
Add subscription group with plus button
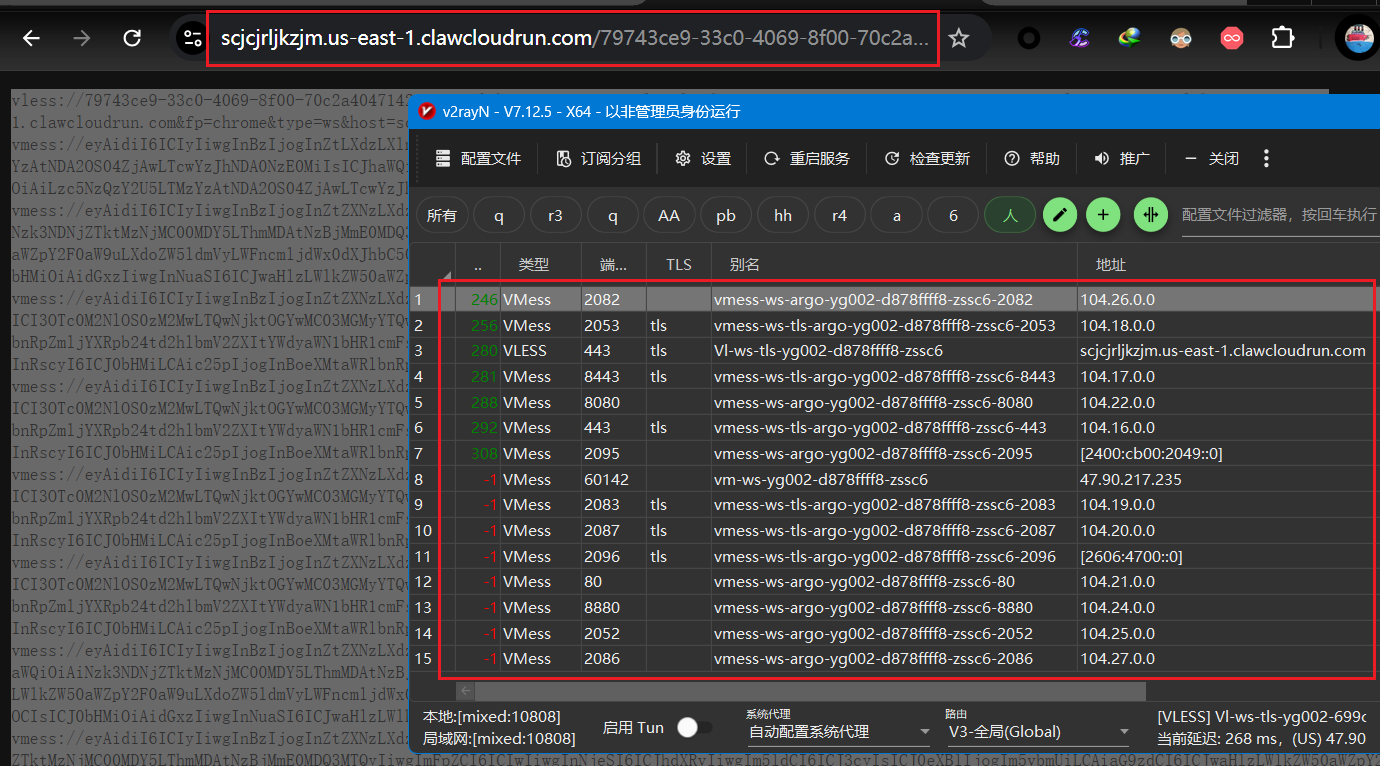pos(1103,215)
